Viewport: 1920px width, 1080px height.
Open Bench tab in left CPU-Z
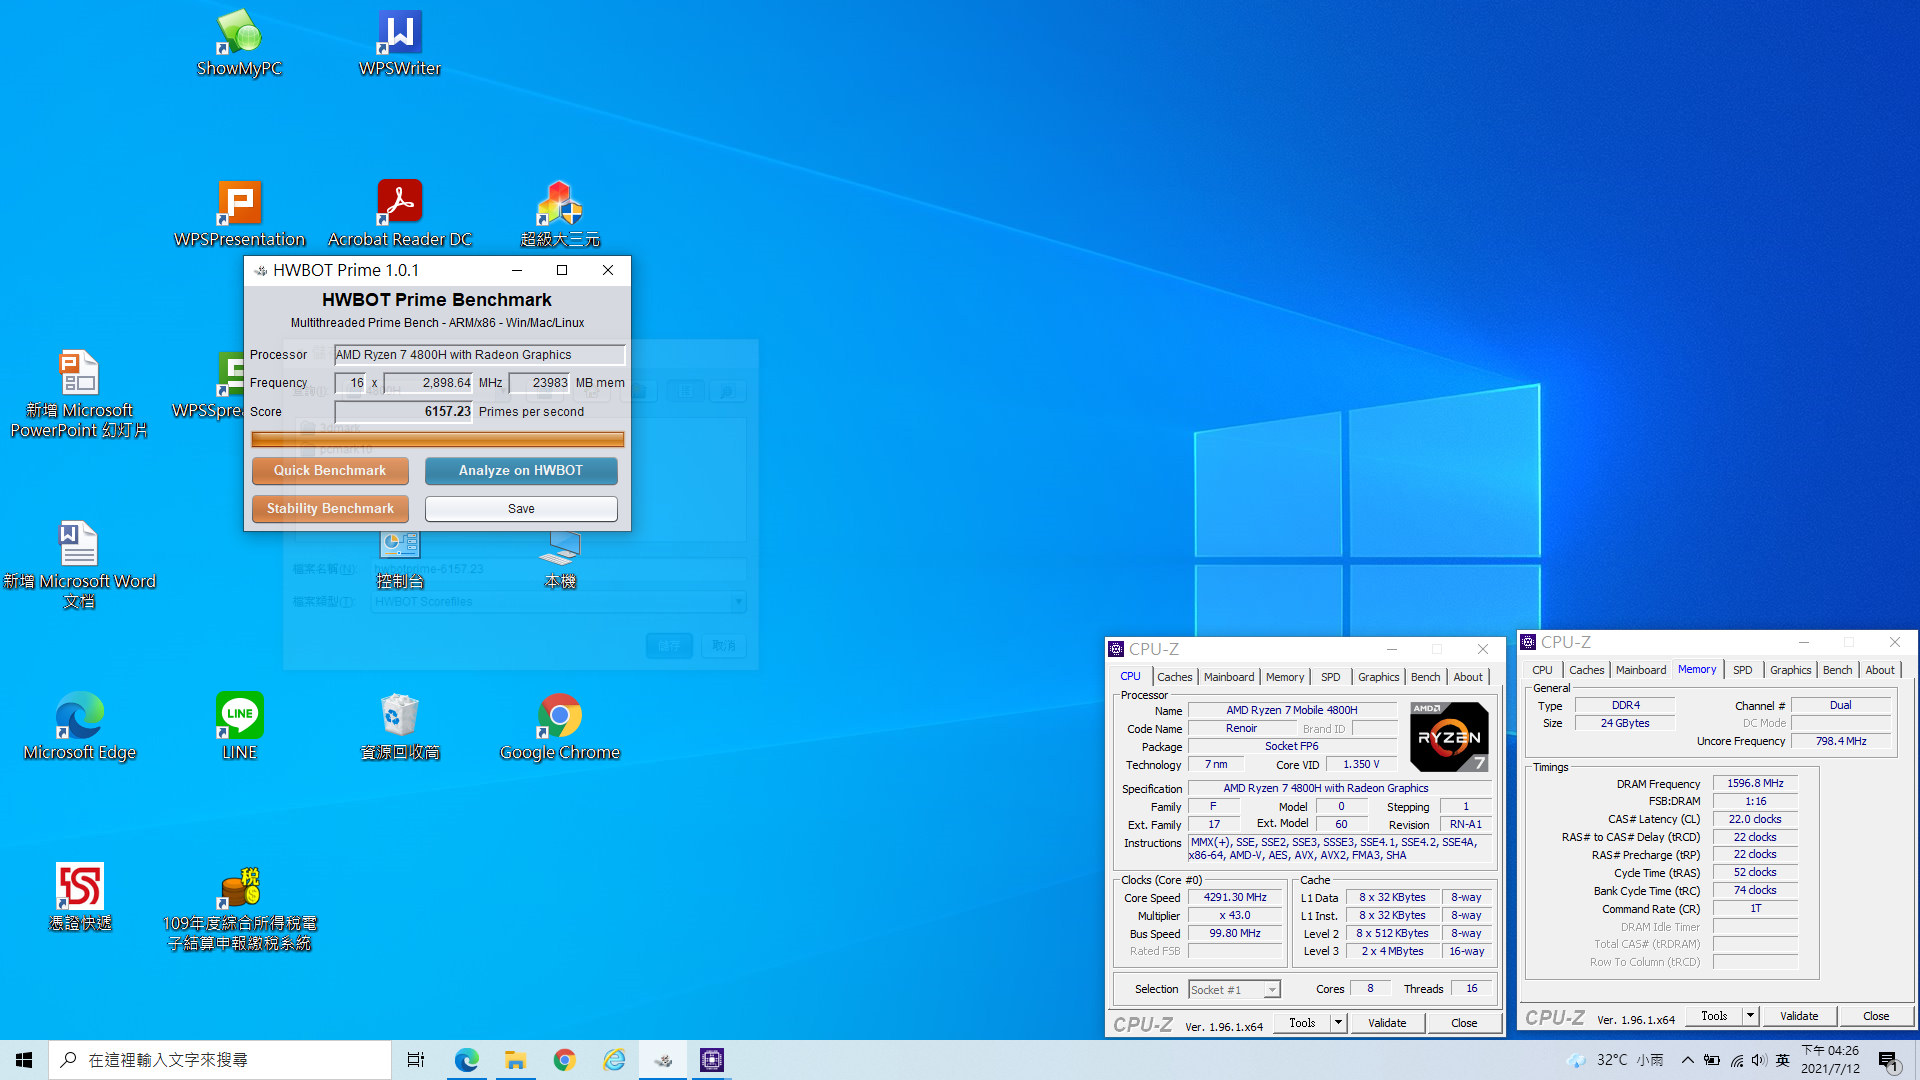pos(1426,677)
